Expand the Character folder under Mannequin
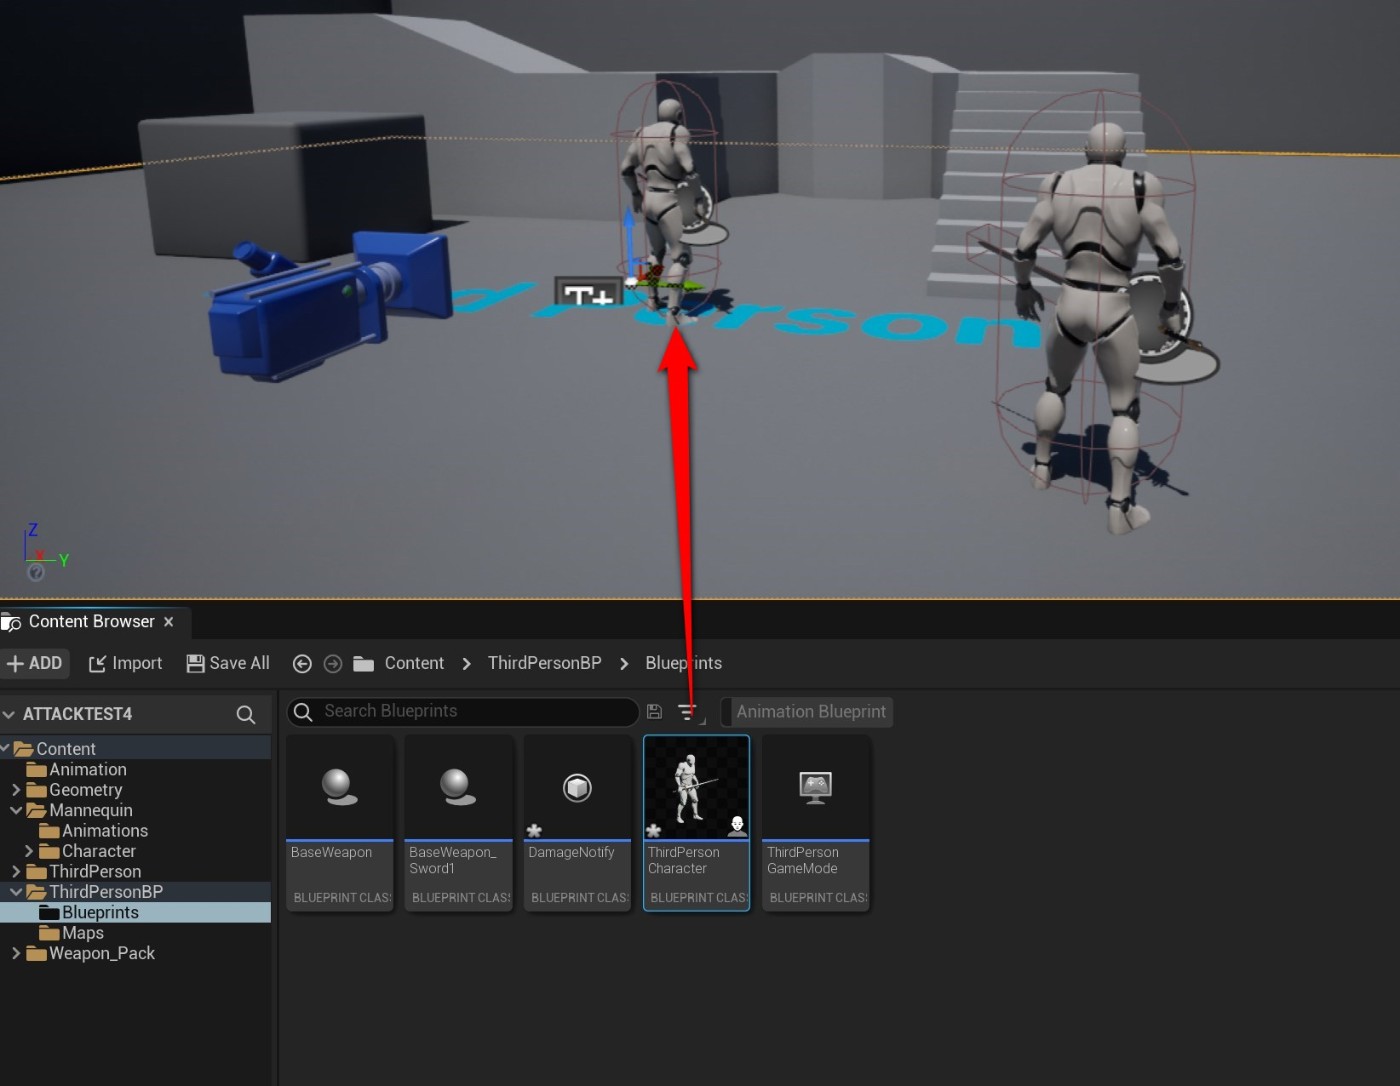Image resolution: width=1400 pixels, height=1086 pixels. click(x=29, y=851)
